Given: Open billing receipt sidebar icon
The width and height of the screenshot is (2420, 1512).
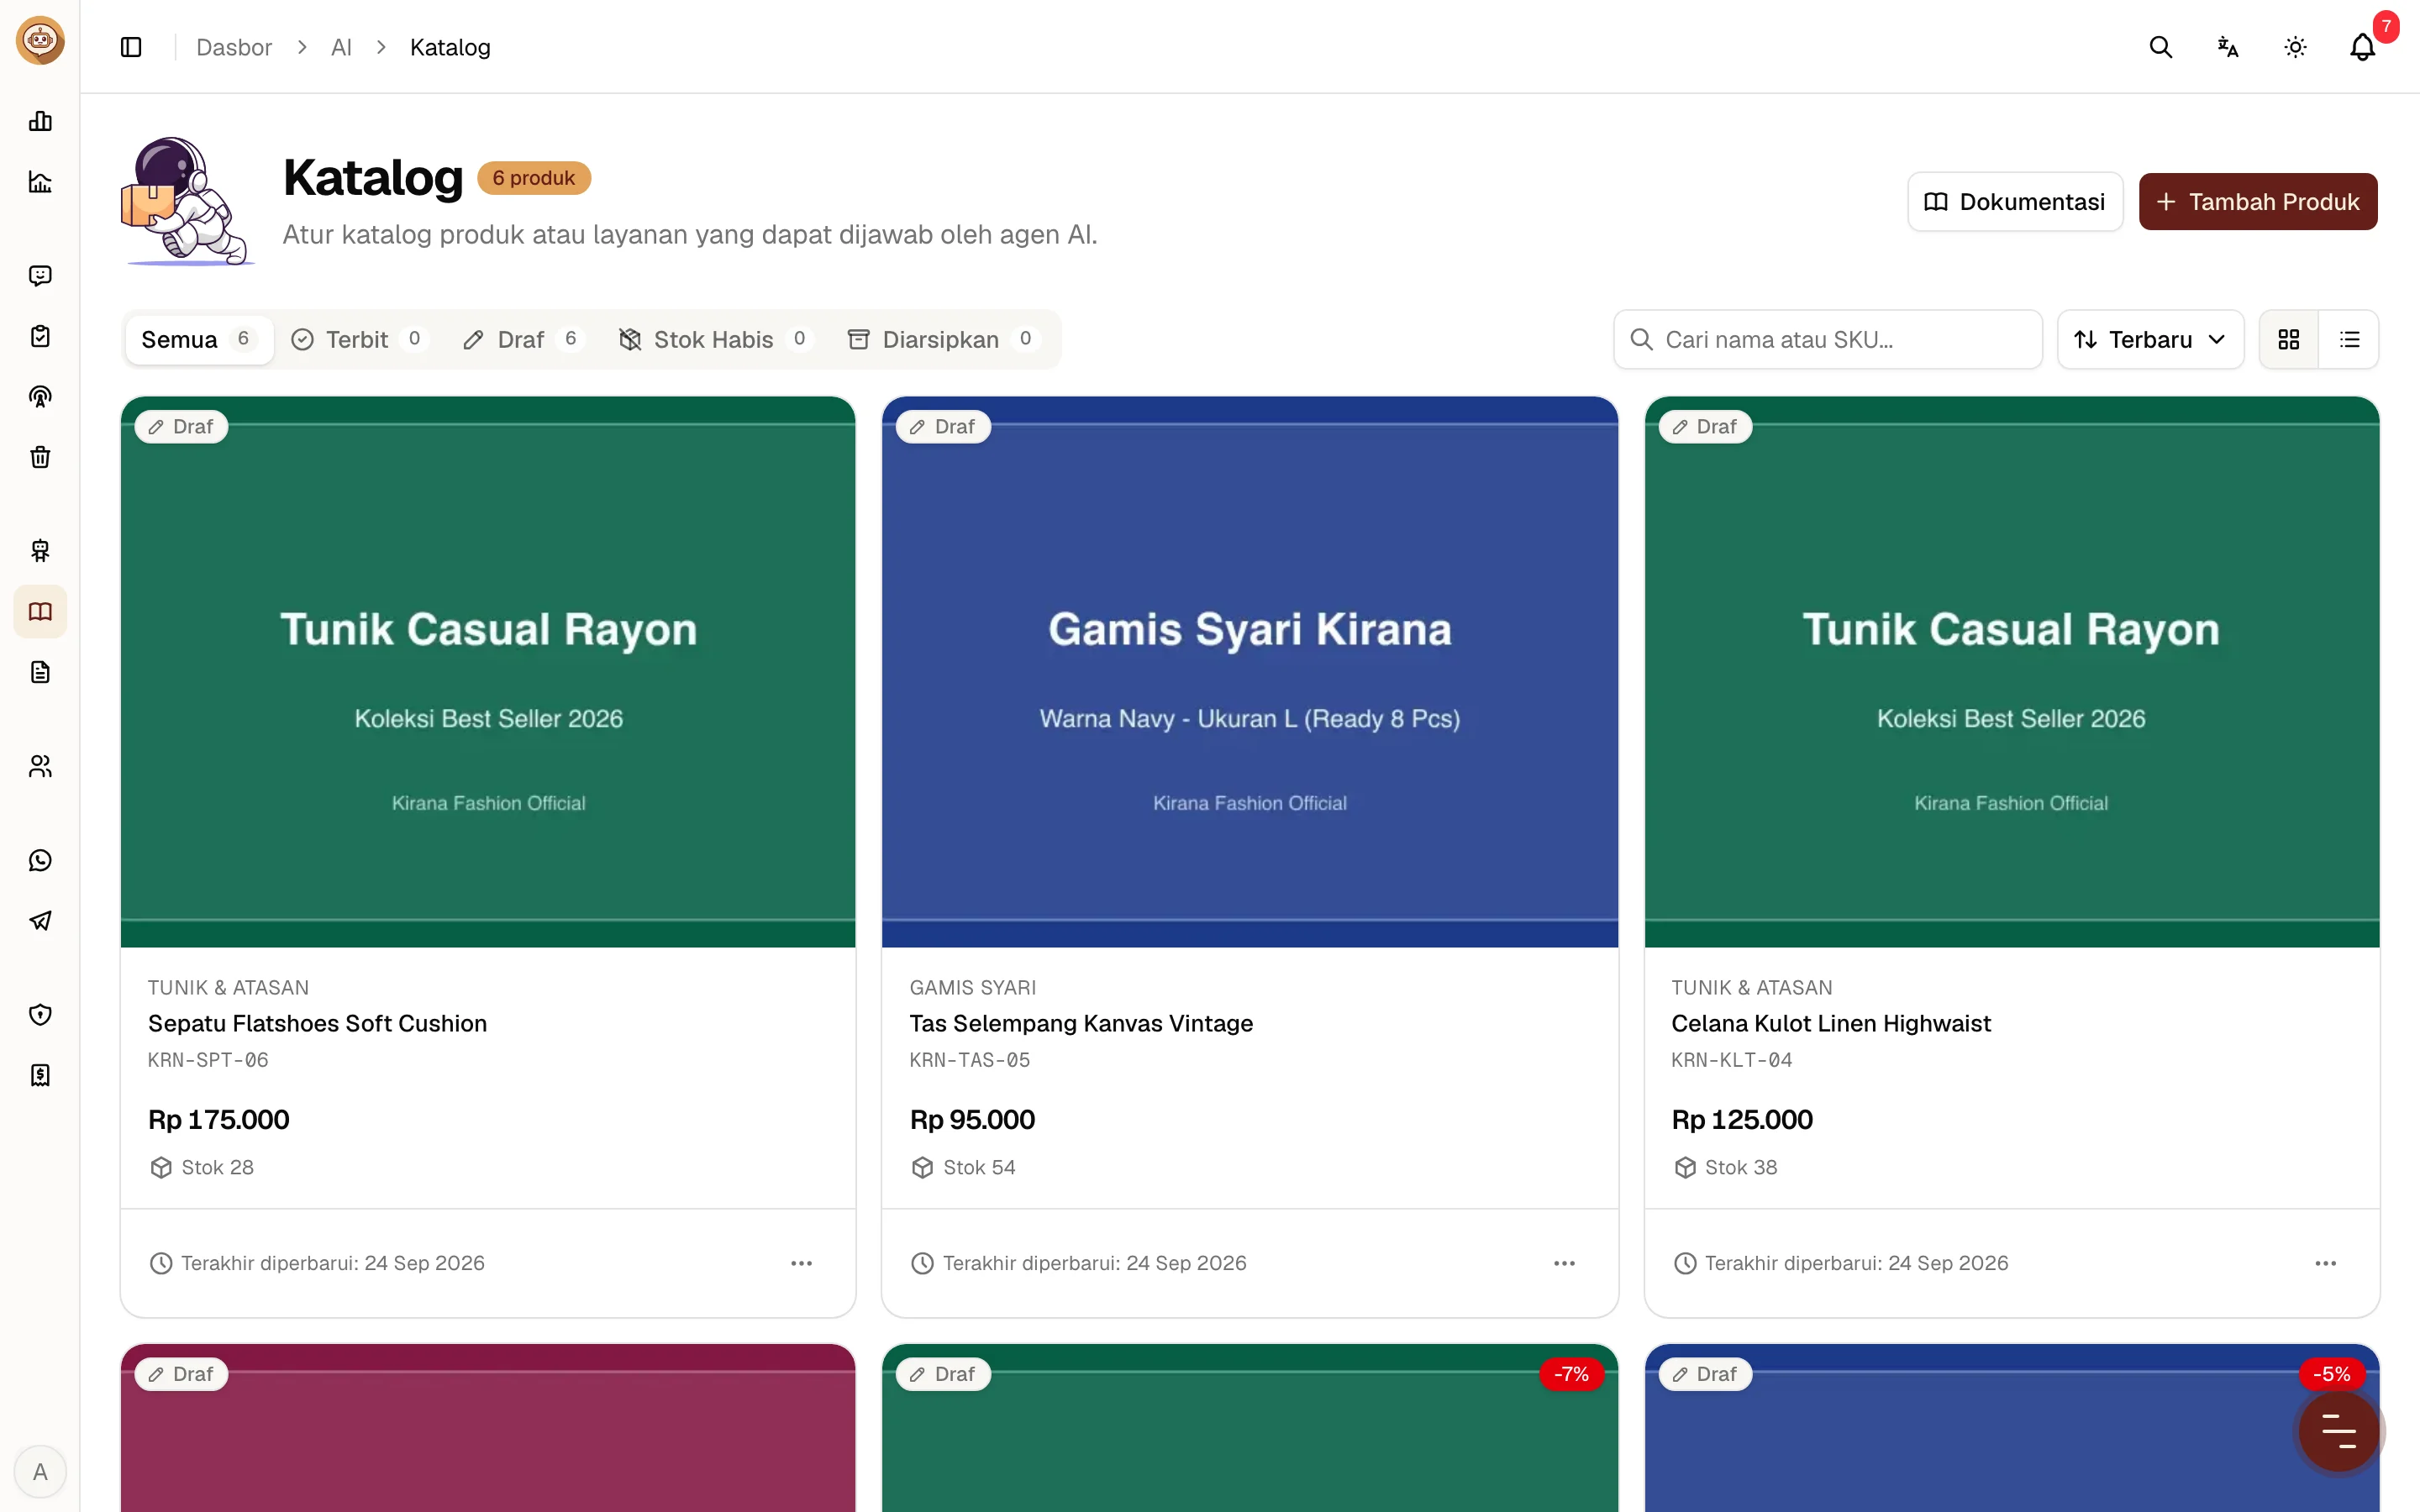Looking at the screenshot, I should point(40,1075).
